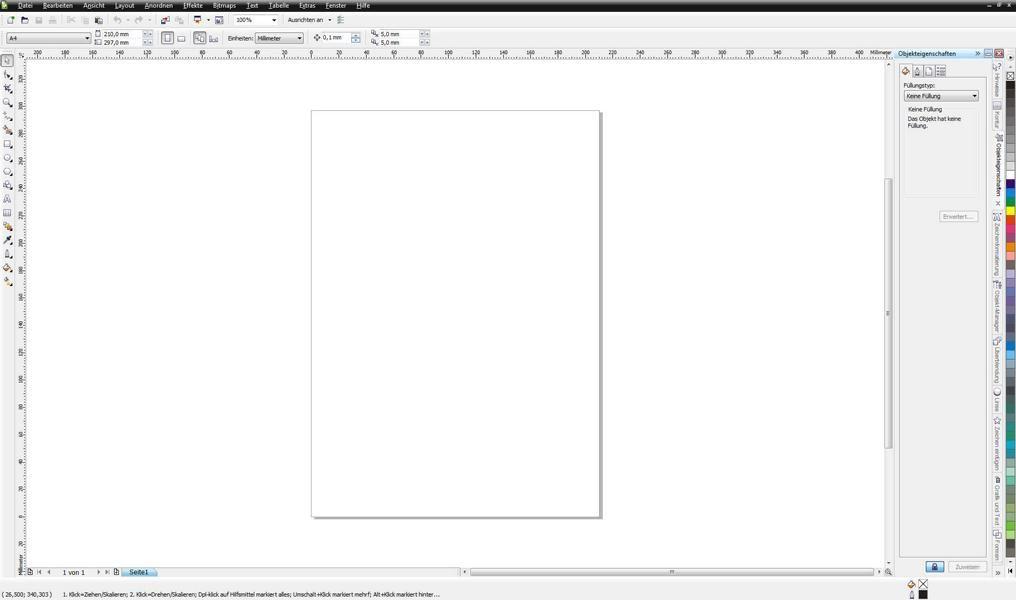1016x600 pixels.
Task: Click the Zuweisen button
Action: tap(967, 567)
